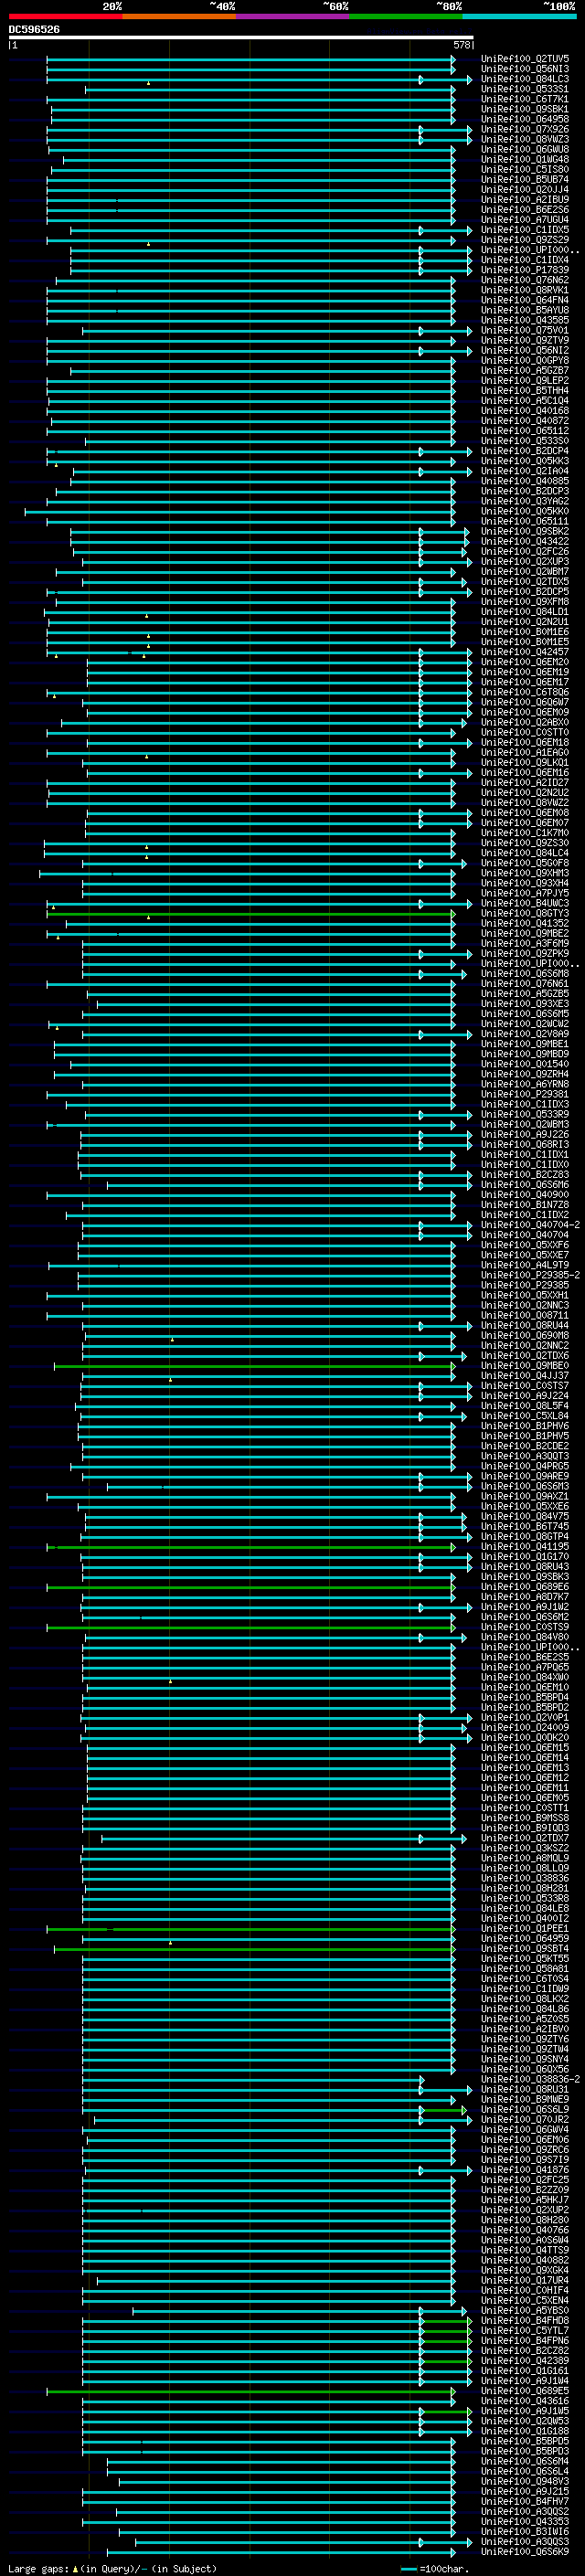Select label UniRef100_Q7X926
The width and height of the screenshot is (585, 2576).
[525, 129]
